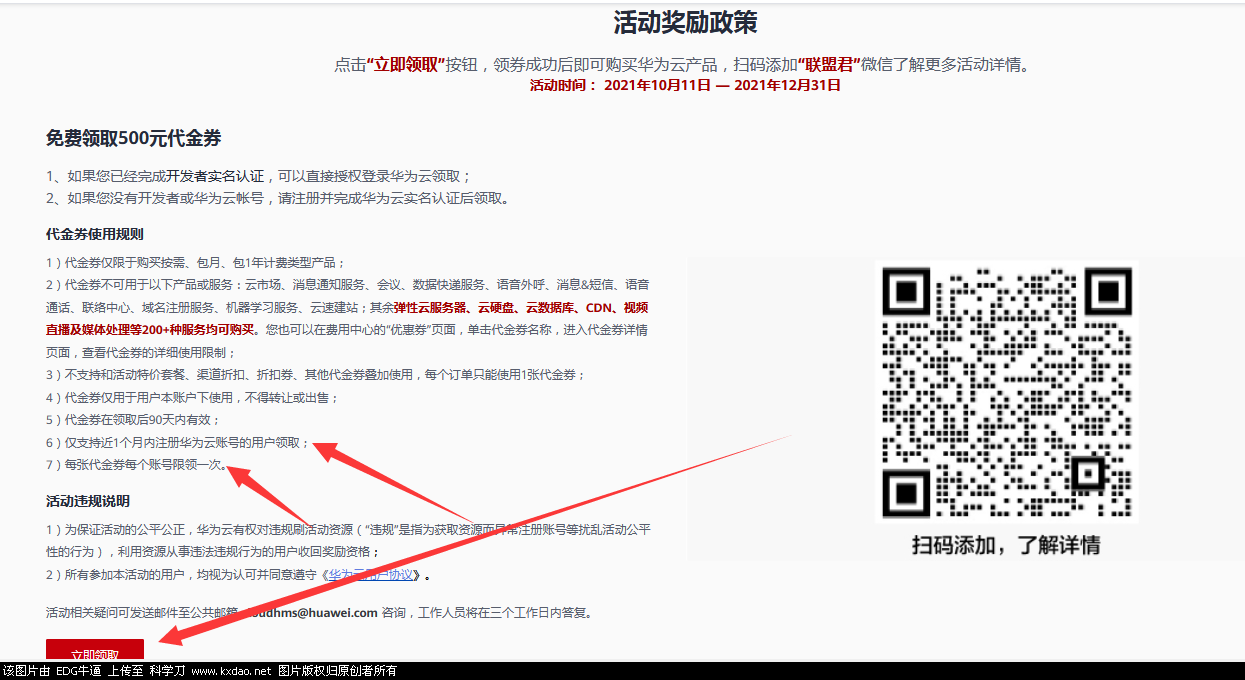Click the line about 注册并完成华为云实名认证
The image size is (1245, 680).
[x=277, y=198]
